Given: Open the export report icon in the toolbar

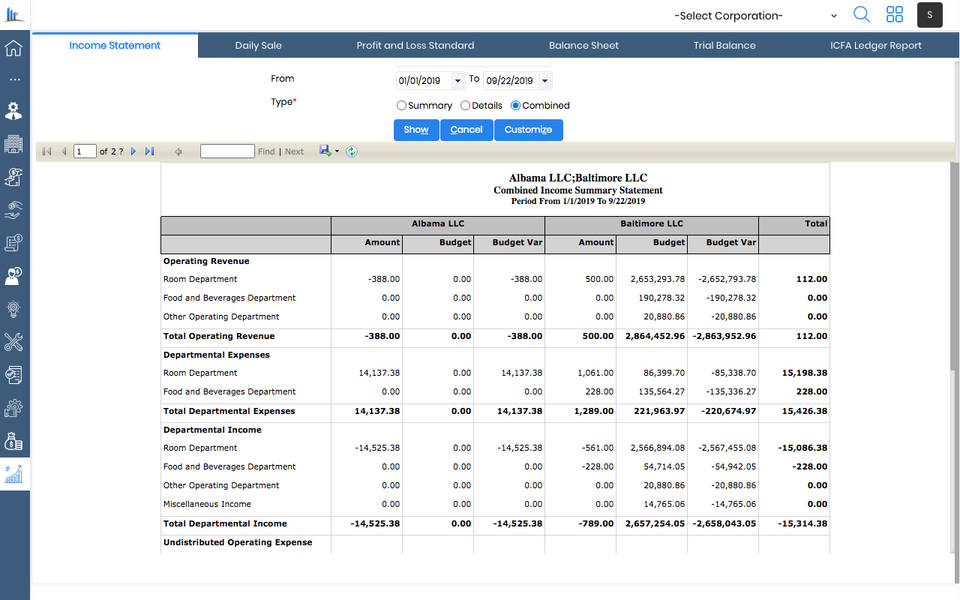Looking at the screenshot, I should coord(323,151).
